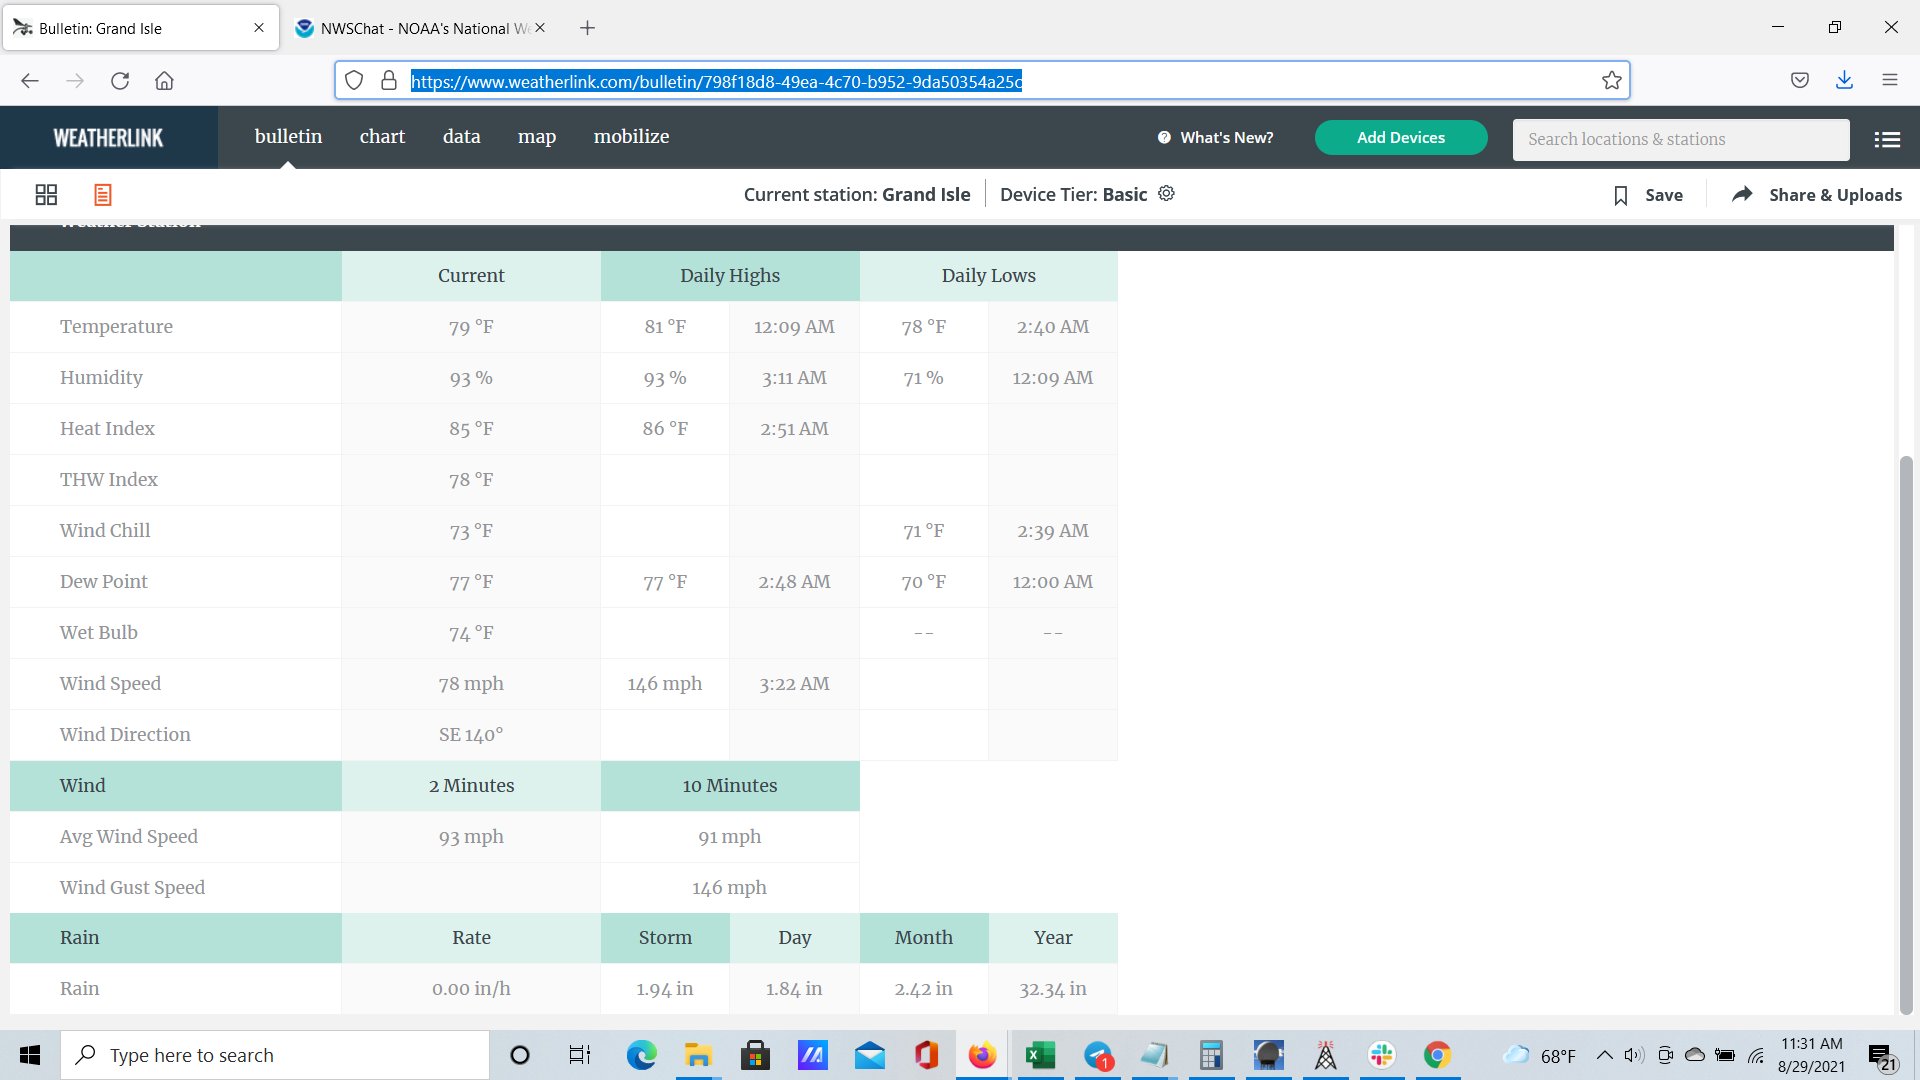The image size is (1920, 1080).
Task: Open the WeatherLink list menu icon
Action: coord(1887,140)
